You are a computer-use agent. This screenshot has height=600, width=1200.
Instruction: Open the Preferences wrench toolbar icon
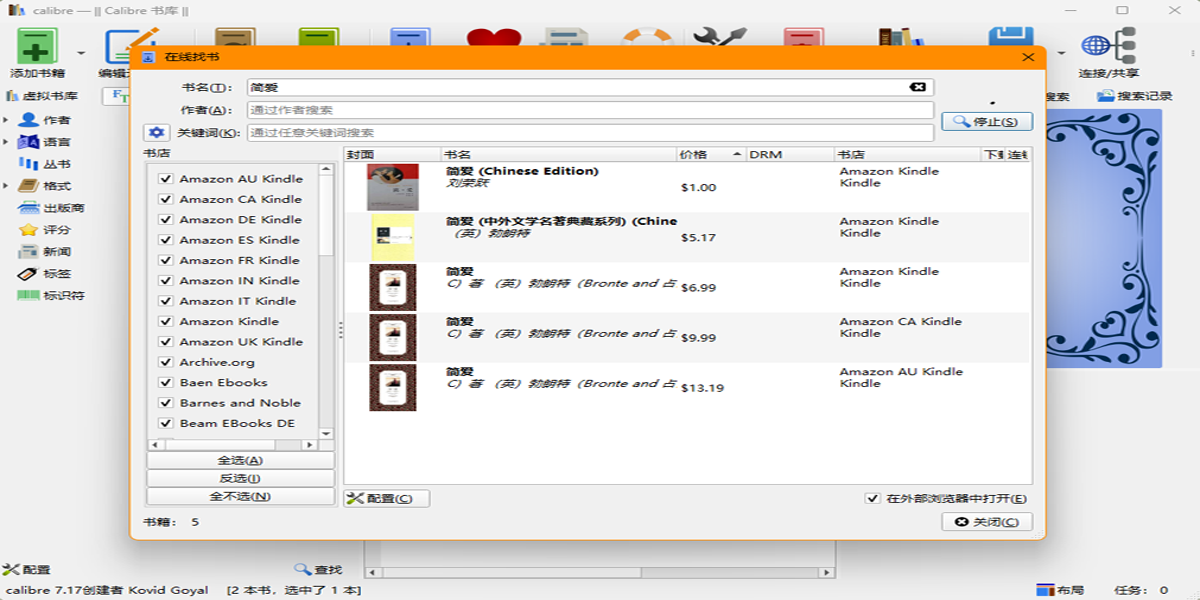[720, 37]
